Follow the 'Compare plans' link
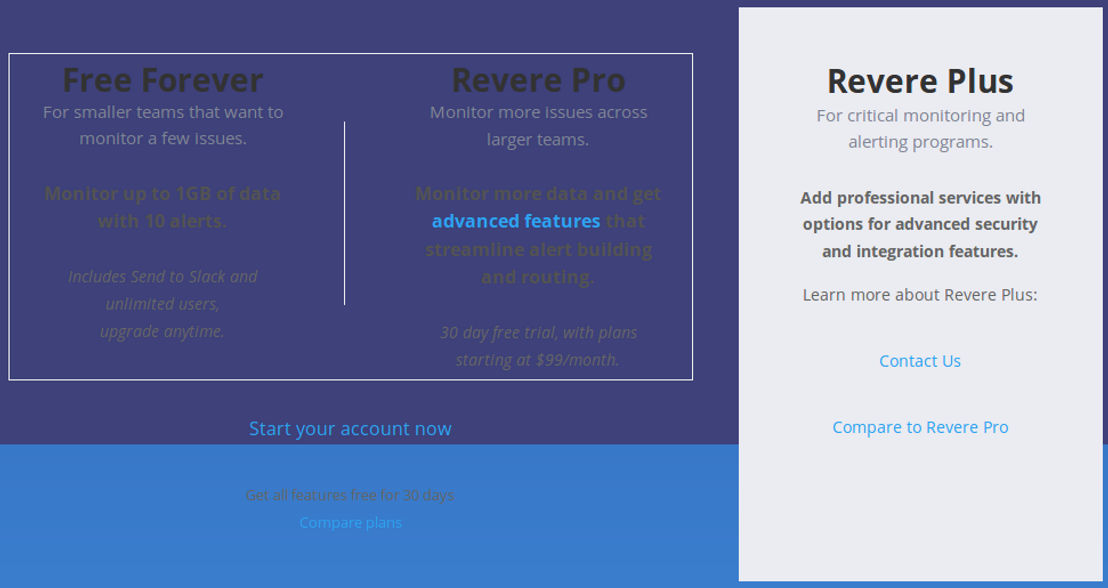Viewport: 1108px width, 588px height. click(350, 523)
